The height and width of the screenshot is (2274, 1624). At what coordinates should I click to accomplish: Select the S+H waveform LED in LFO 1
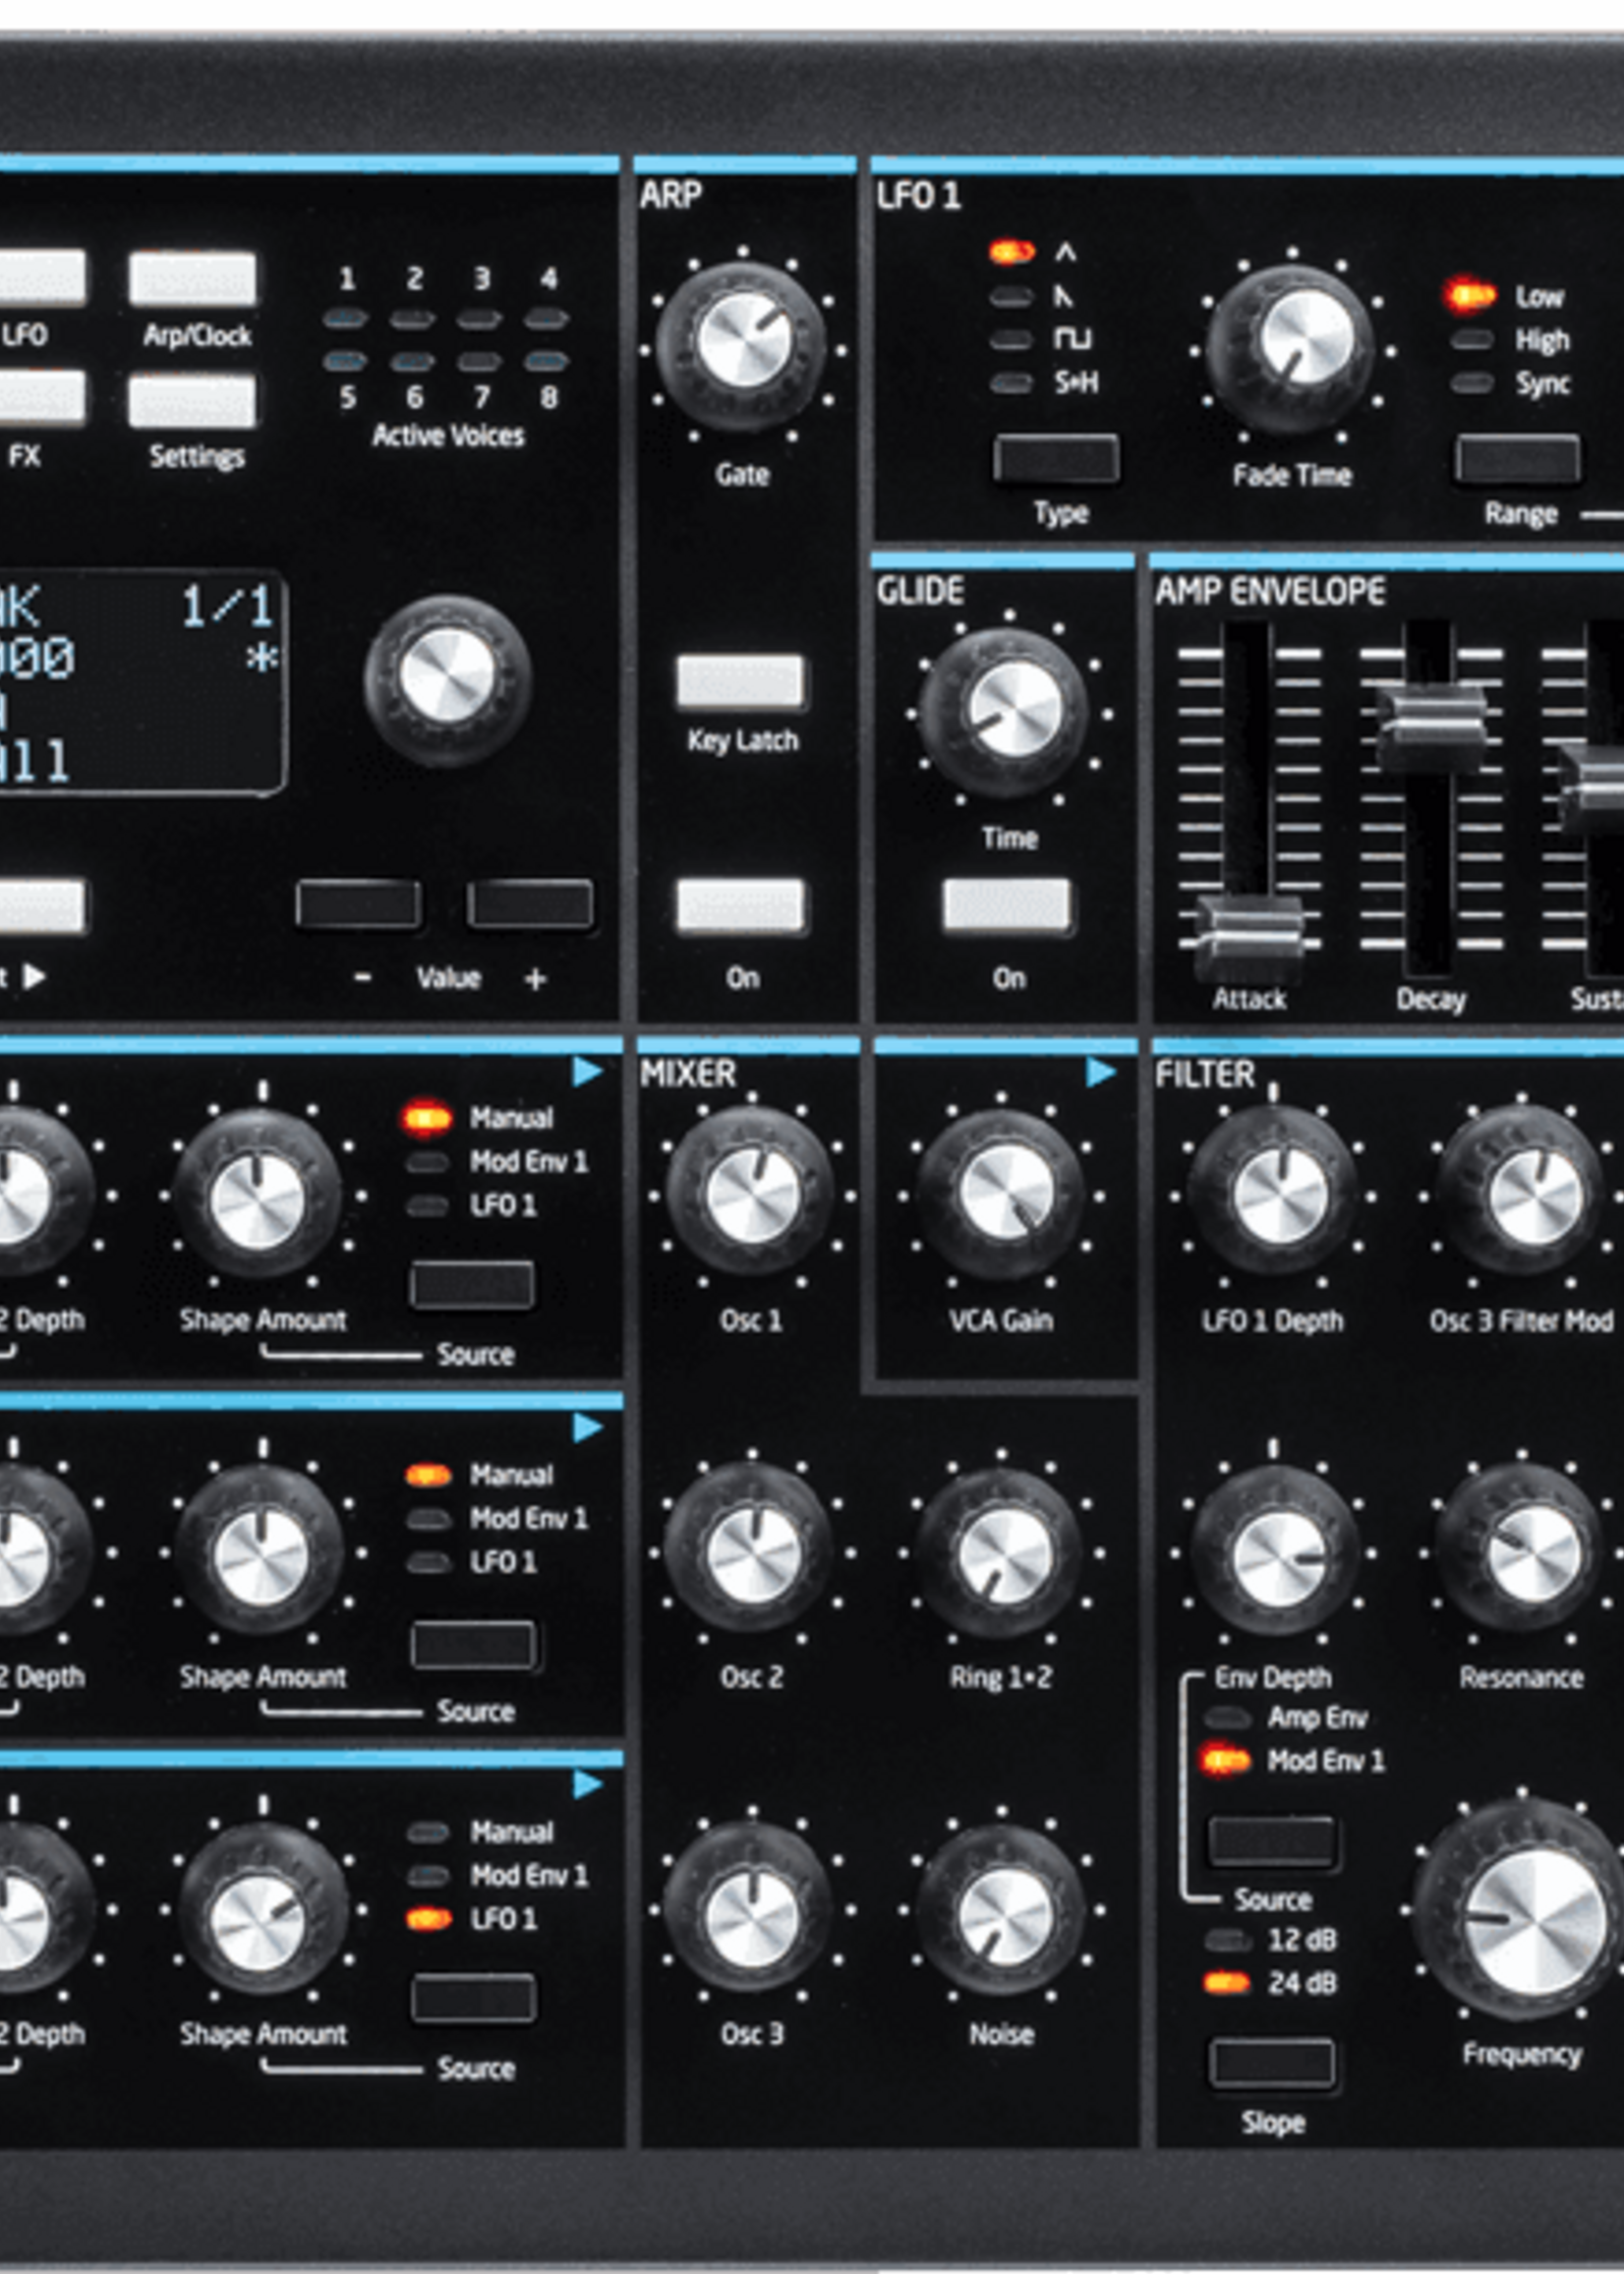[1011, 383]
